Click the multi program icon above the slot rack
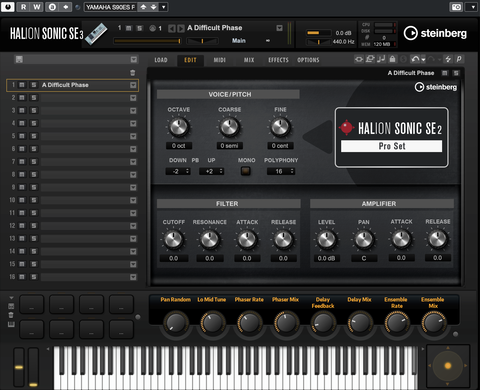 [x=19, y=60]
